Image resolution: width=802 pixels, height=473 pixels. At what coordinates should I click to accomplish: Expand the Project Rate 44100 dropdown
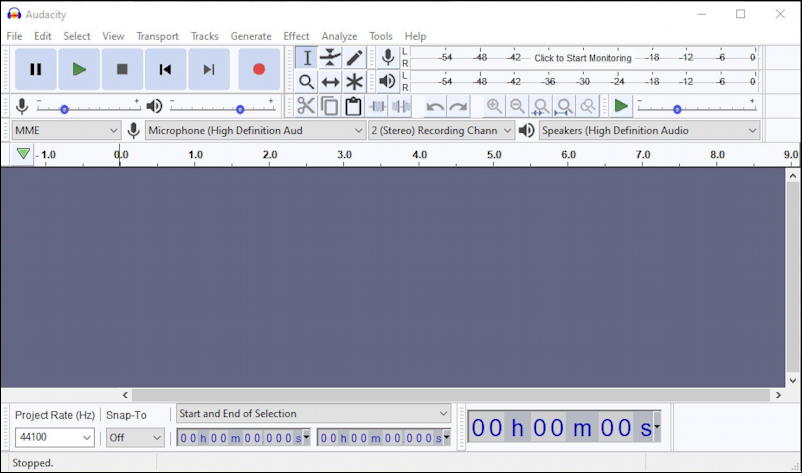(x=55, y=437)
